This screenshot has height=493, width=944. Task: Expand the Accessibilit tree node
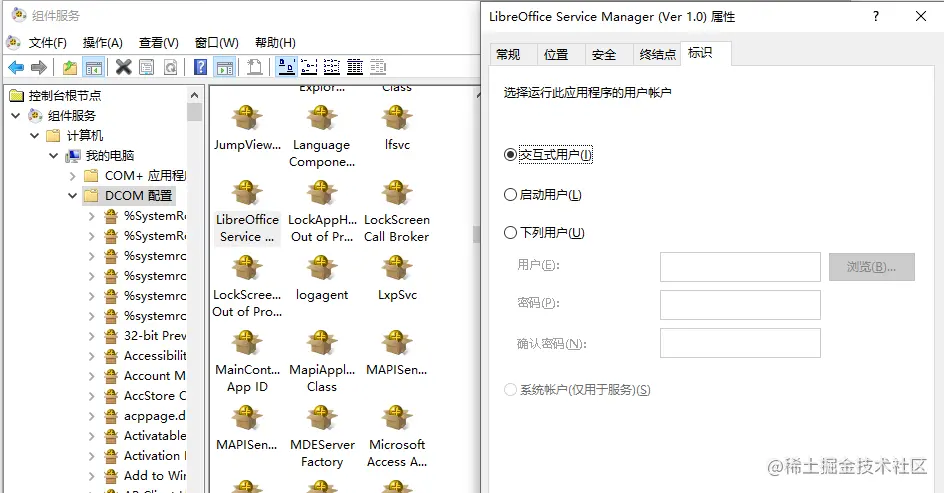[x=92, y=356]
